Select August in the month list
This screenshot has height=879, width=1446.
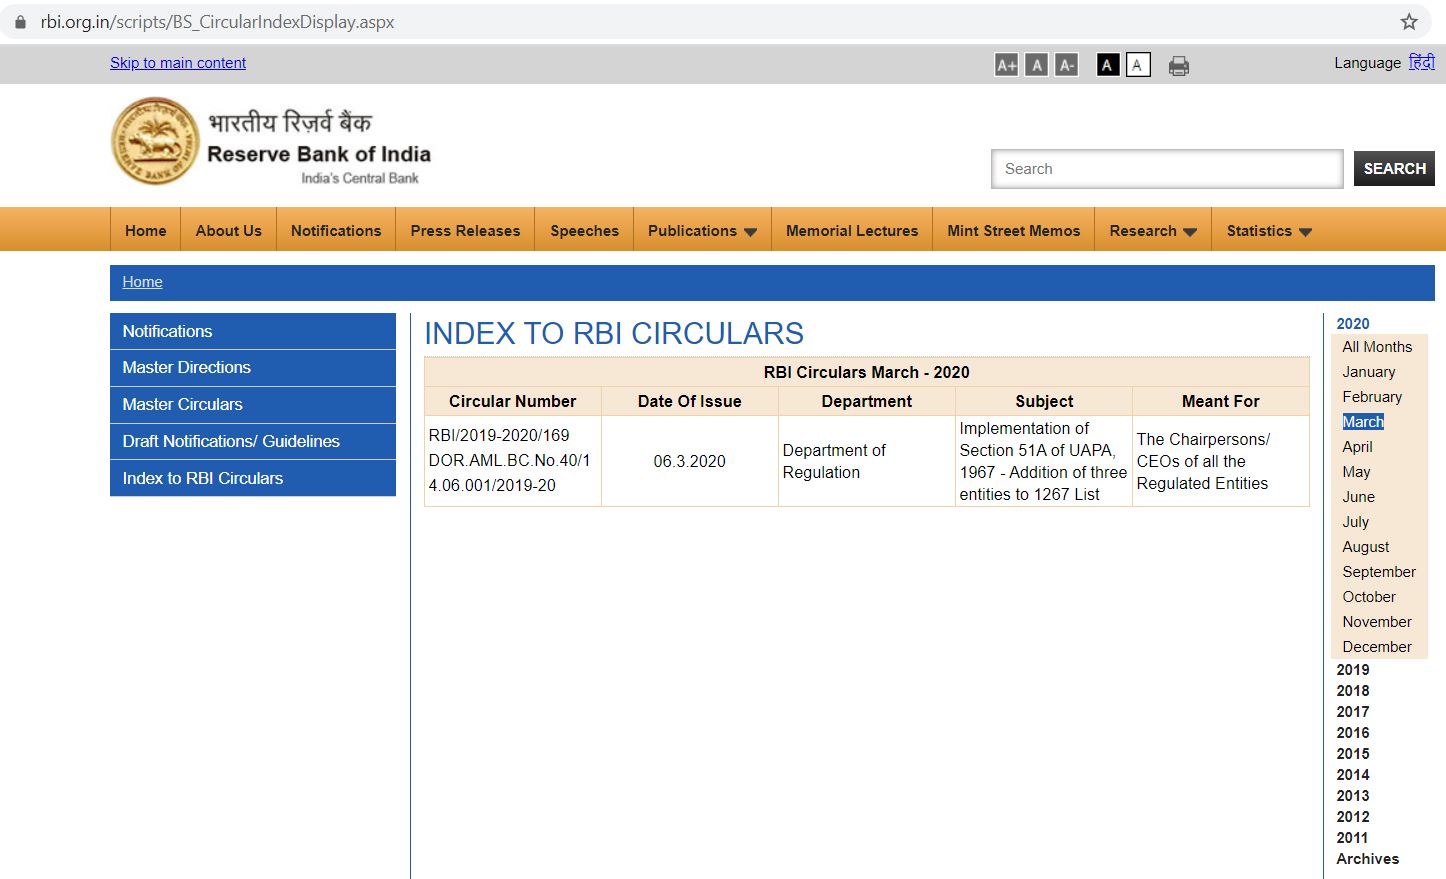click(x=1366, y=547)
